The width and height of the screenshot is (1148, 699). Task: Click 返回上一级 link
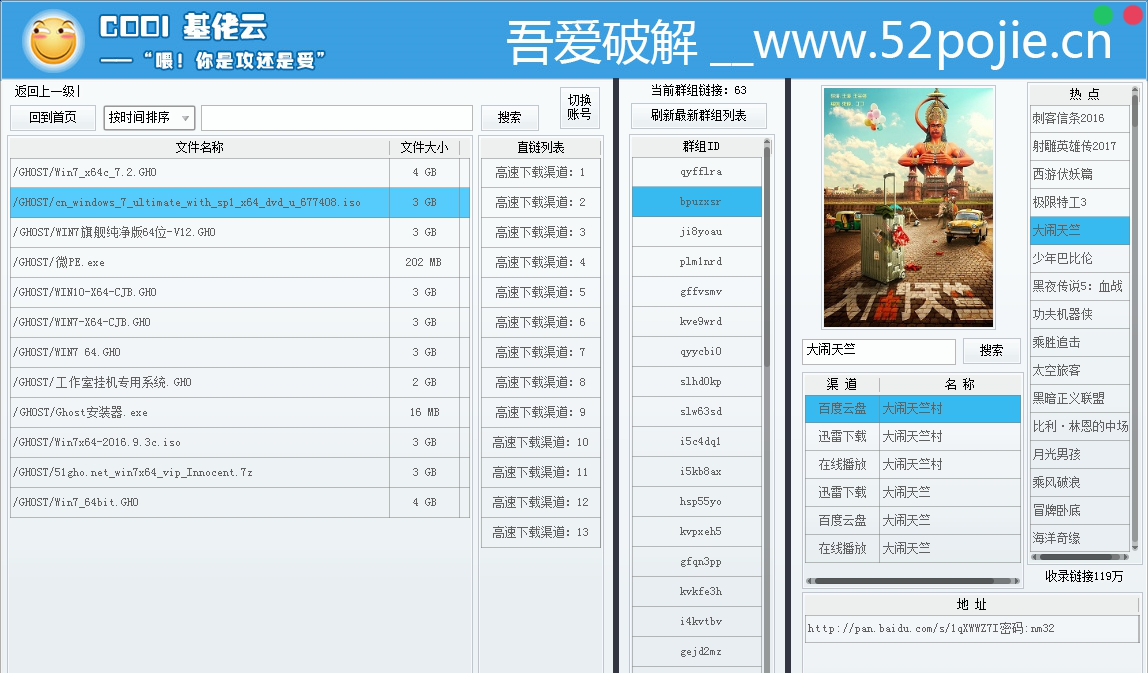point(45,91)
